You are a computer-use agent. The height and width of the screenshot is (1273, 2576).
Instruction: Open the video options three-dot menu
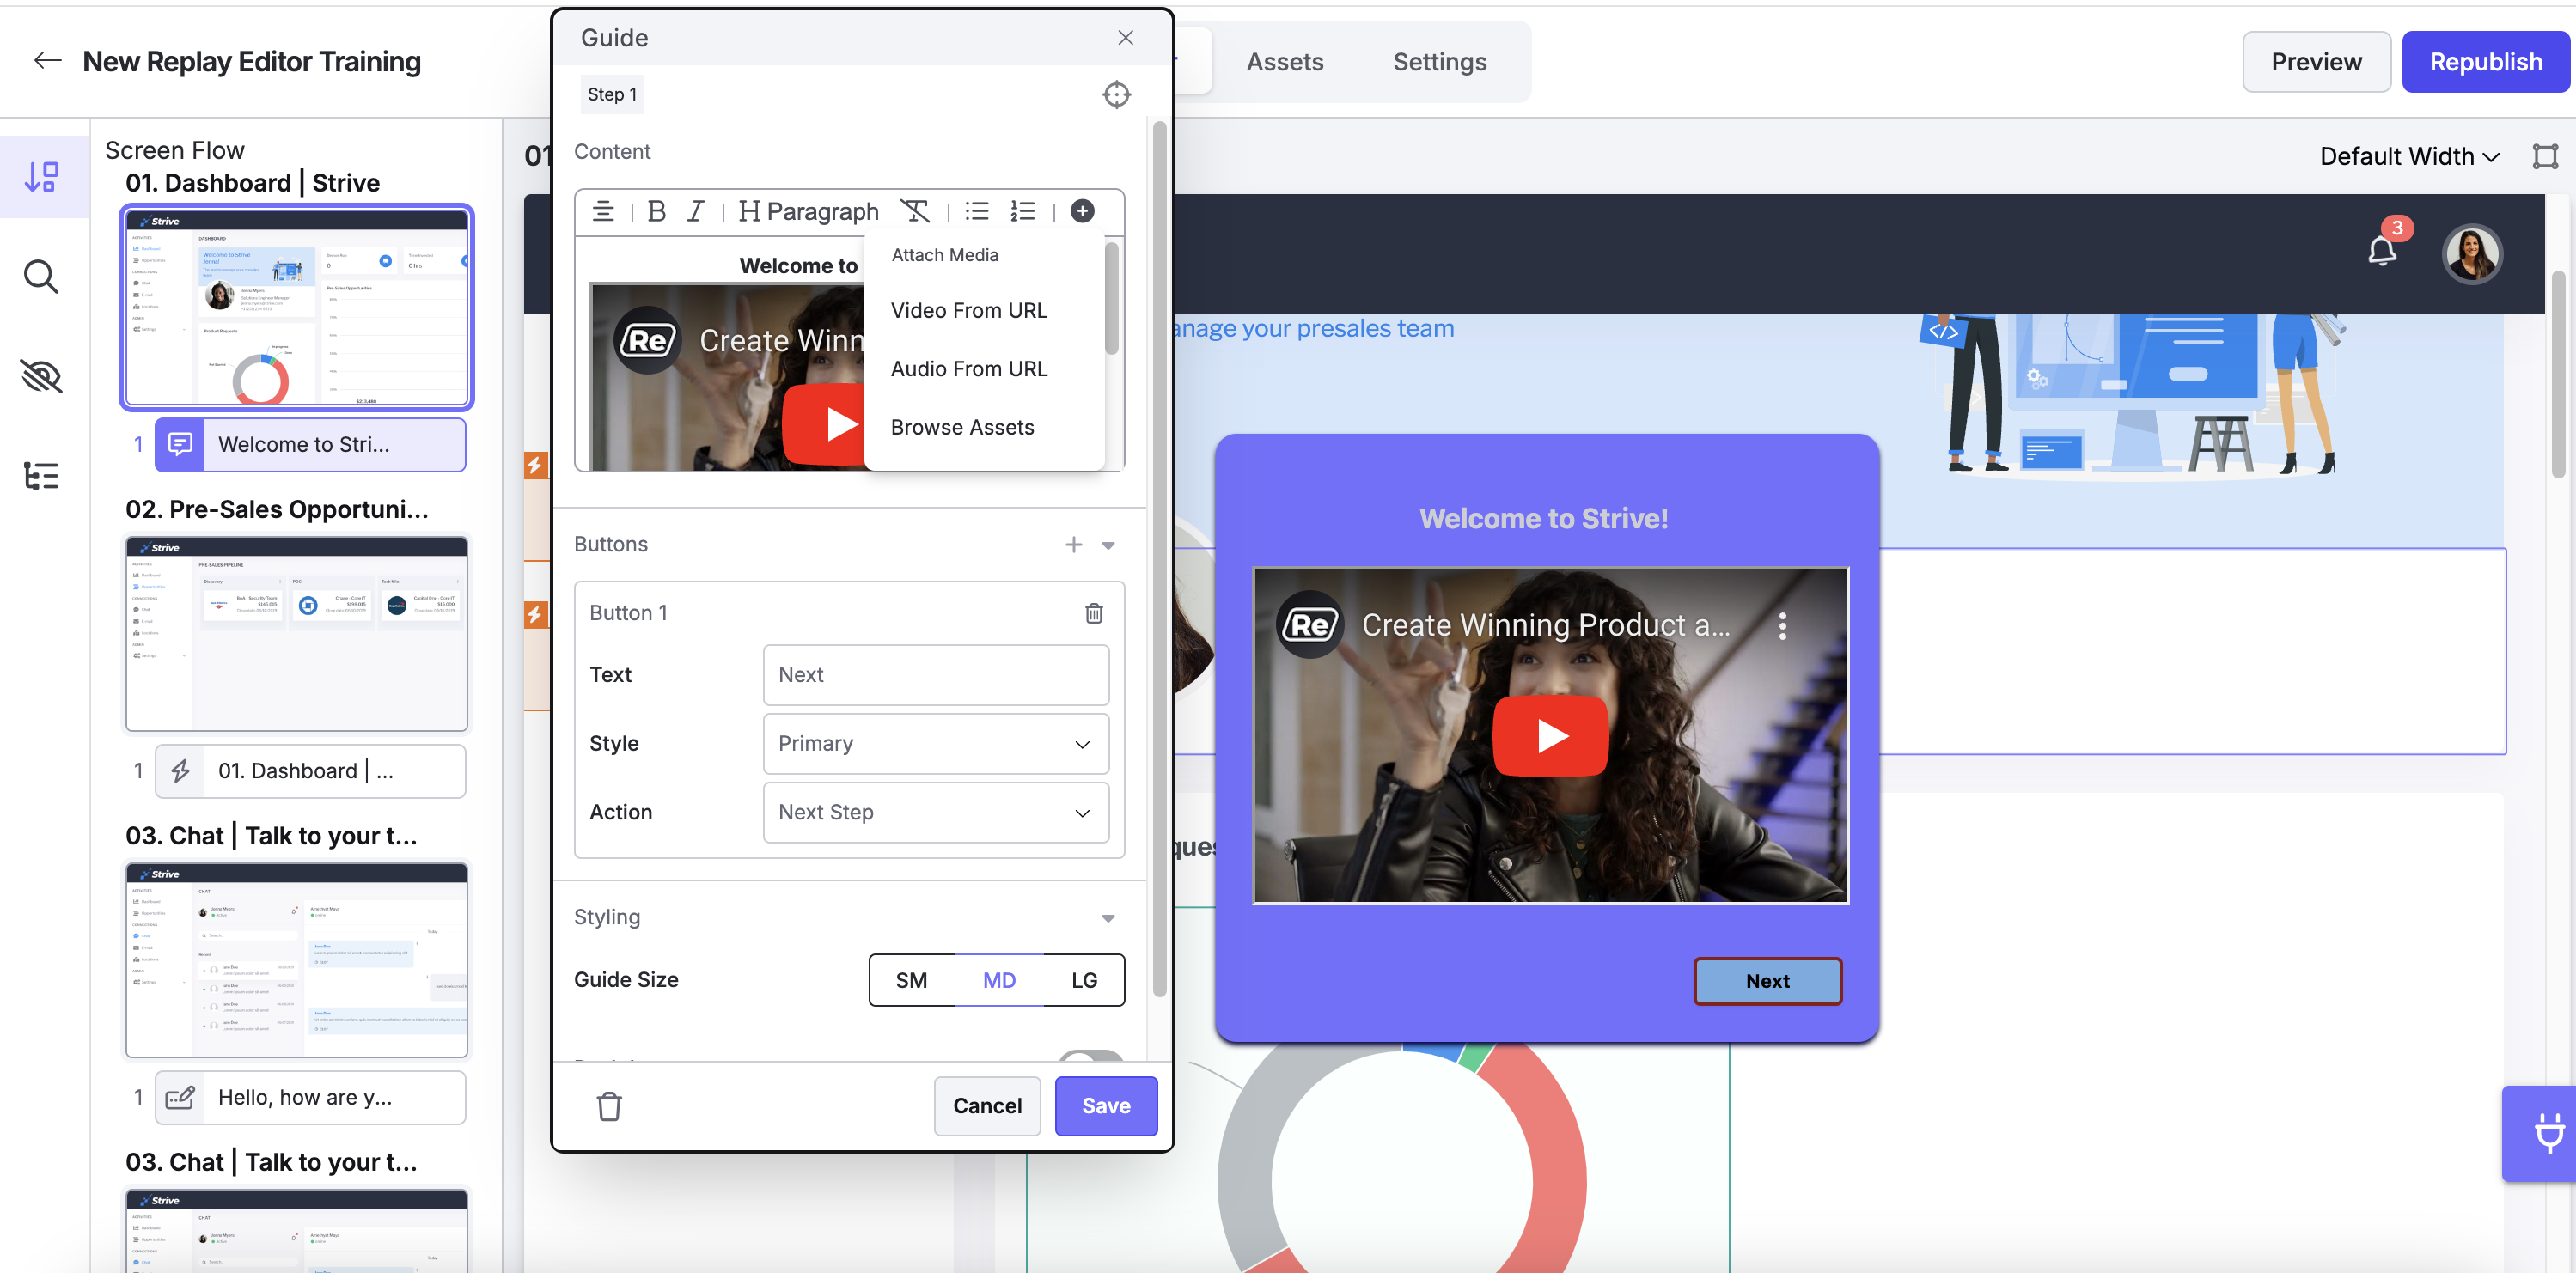pos(1782,626)
